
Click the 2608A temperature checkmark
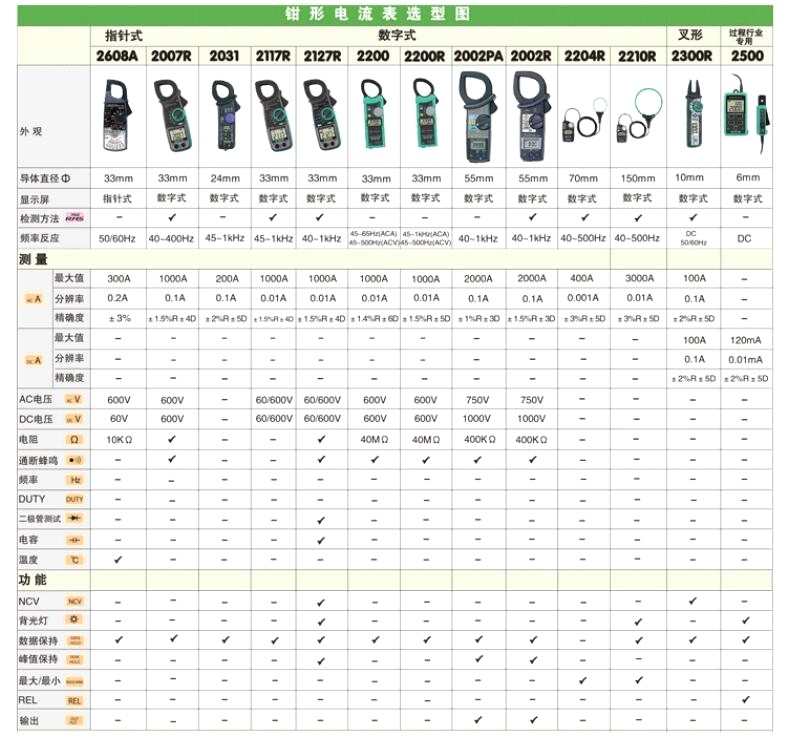(119, 560)
